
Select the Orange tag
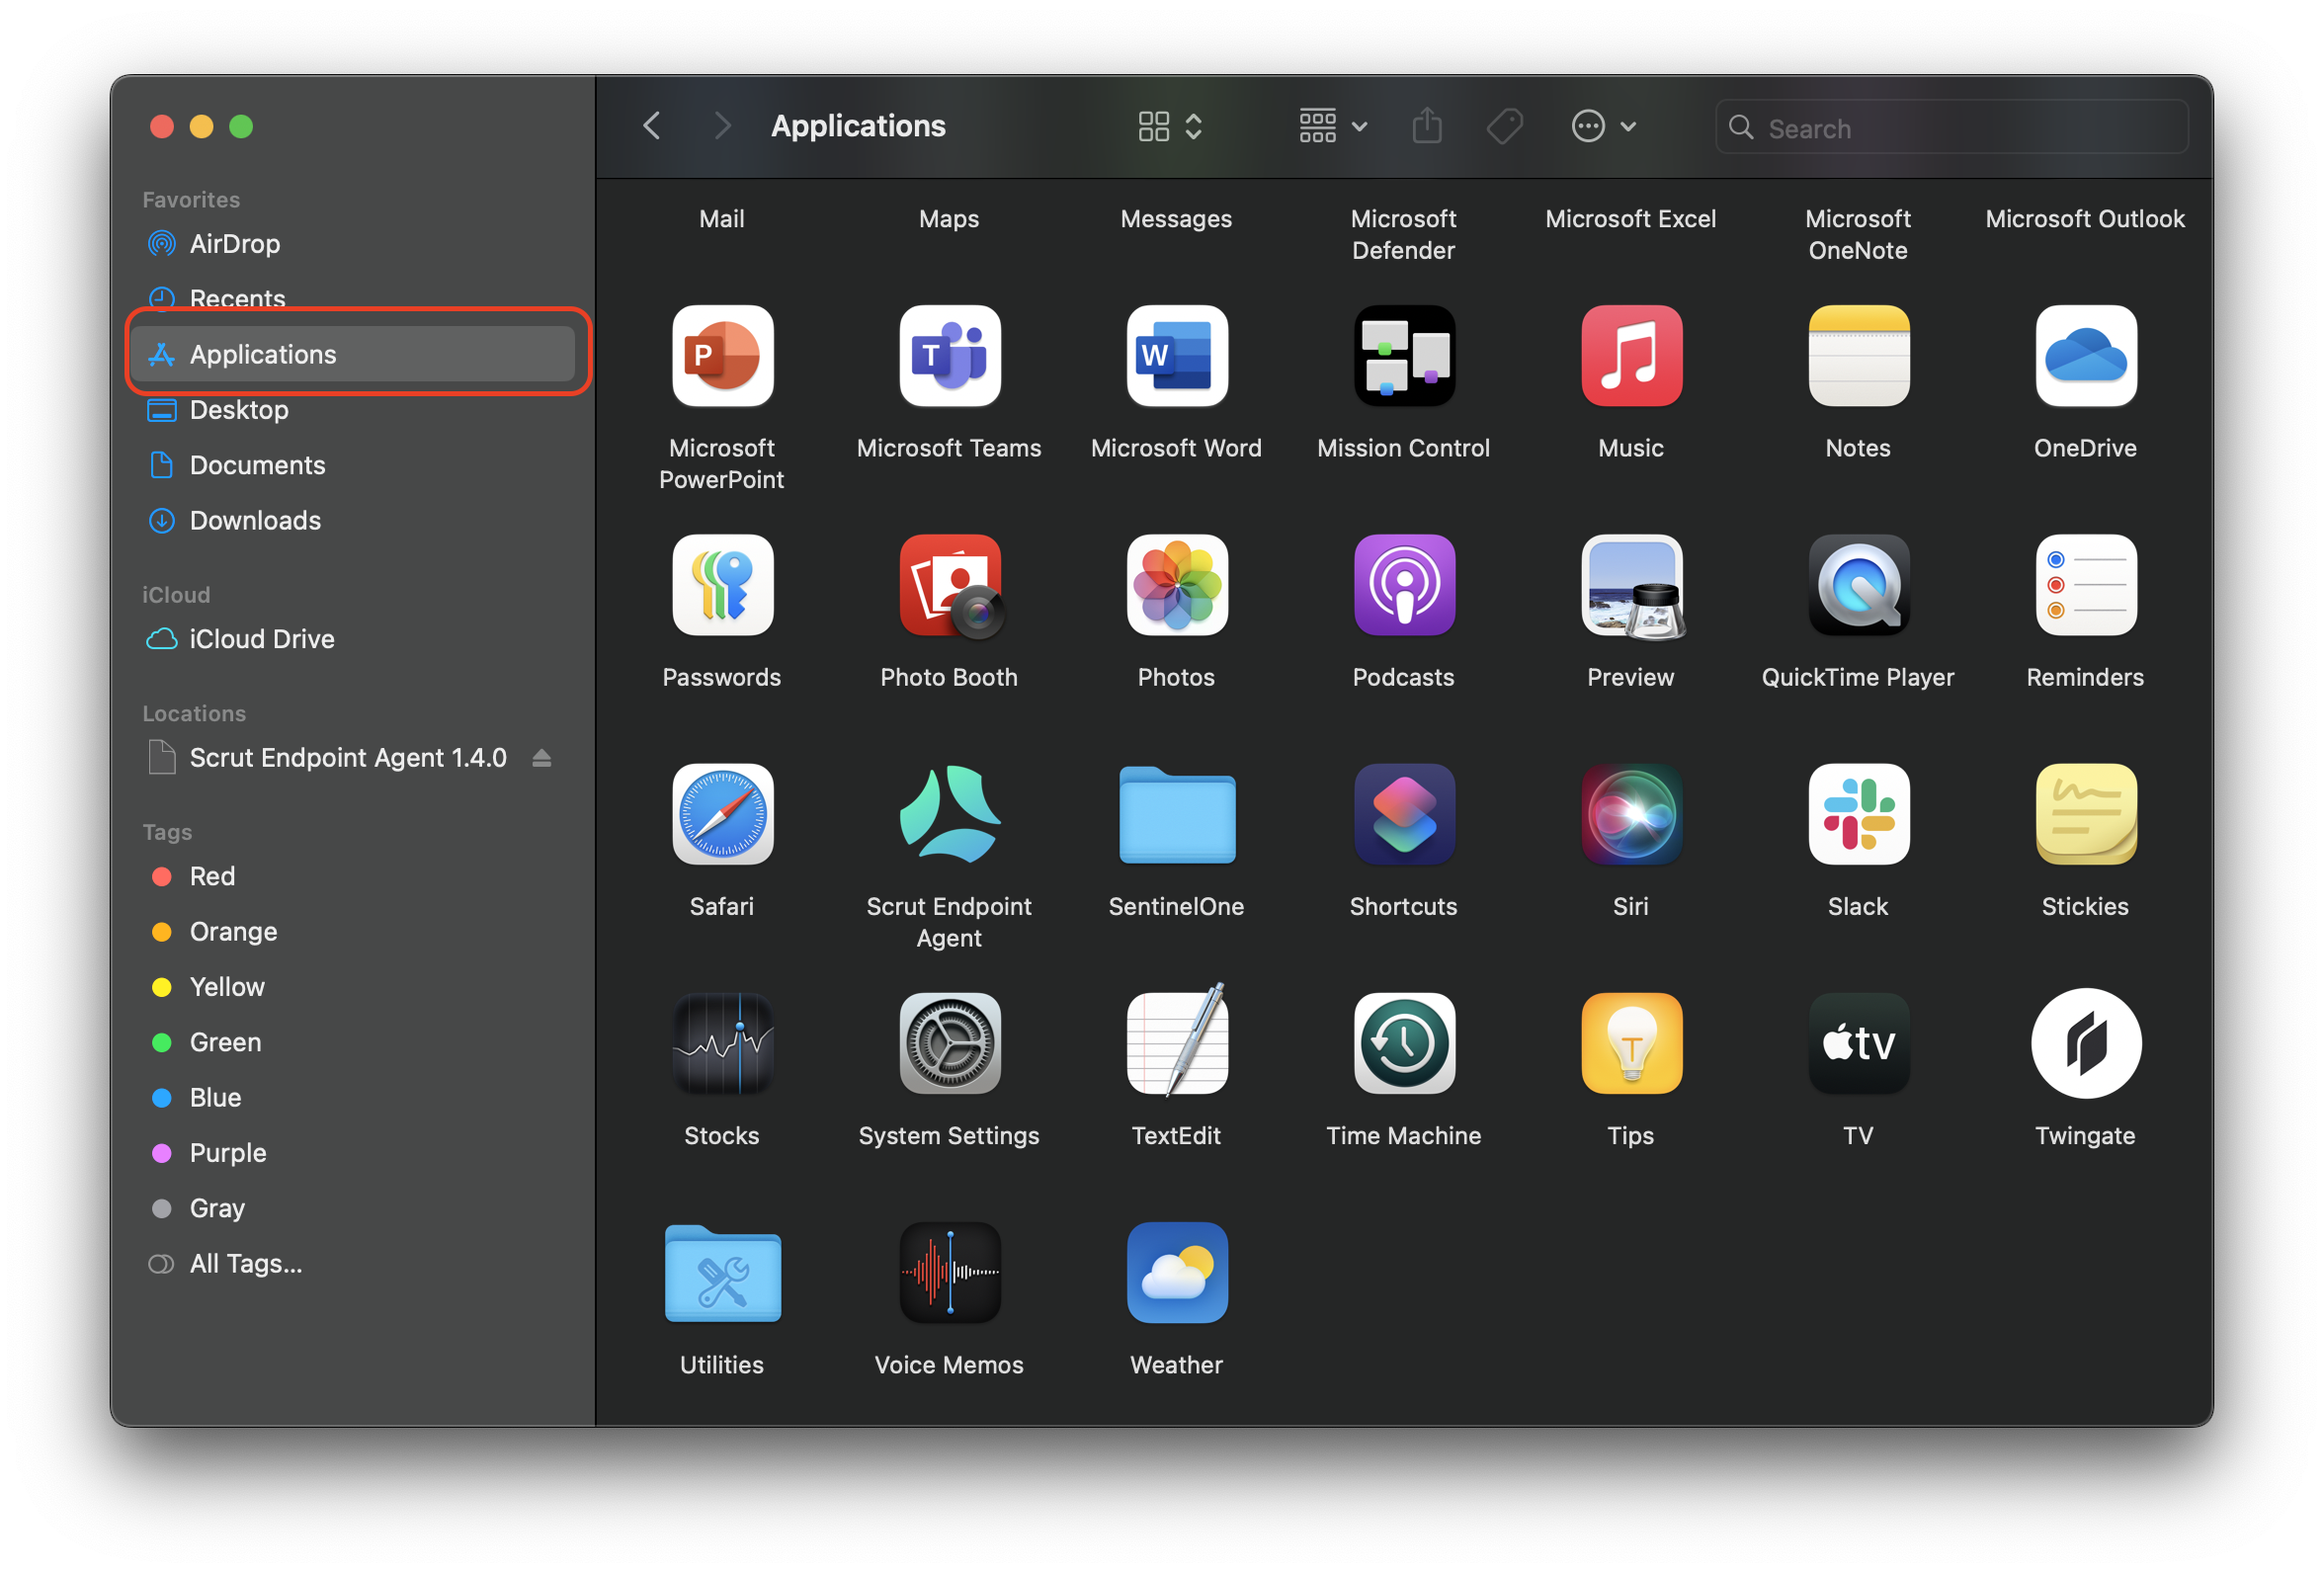352,931
